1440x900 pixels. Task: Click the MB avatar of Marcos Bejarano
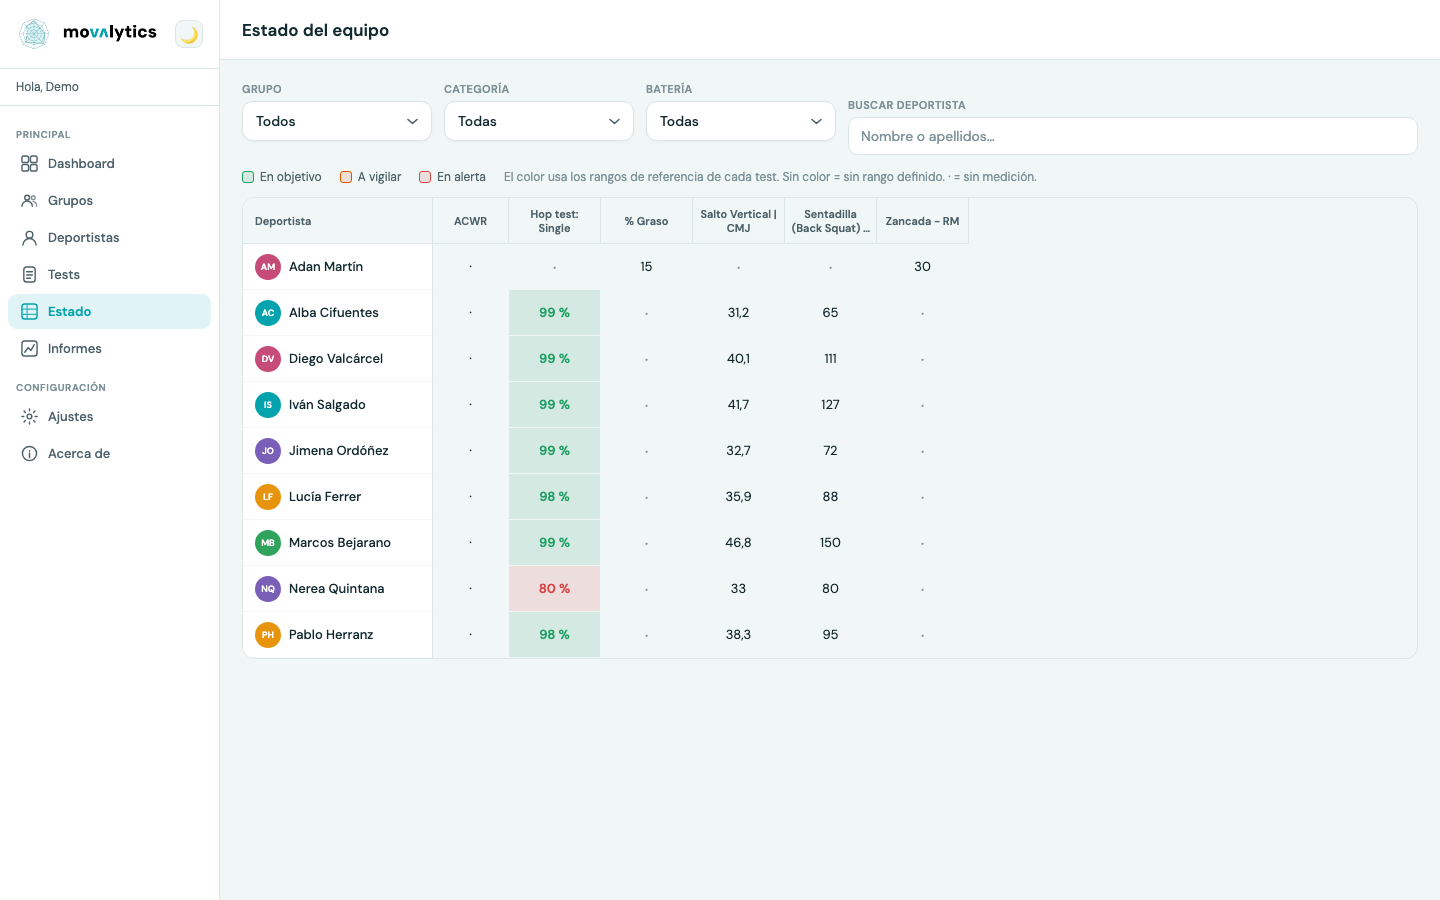click(268, 543)
